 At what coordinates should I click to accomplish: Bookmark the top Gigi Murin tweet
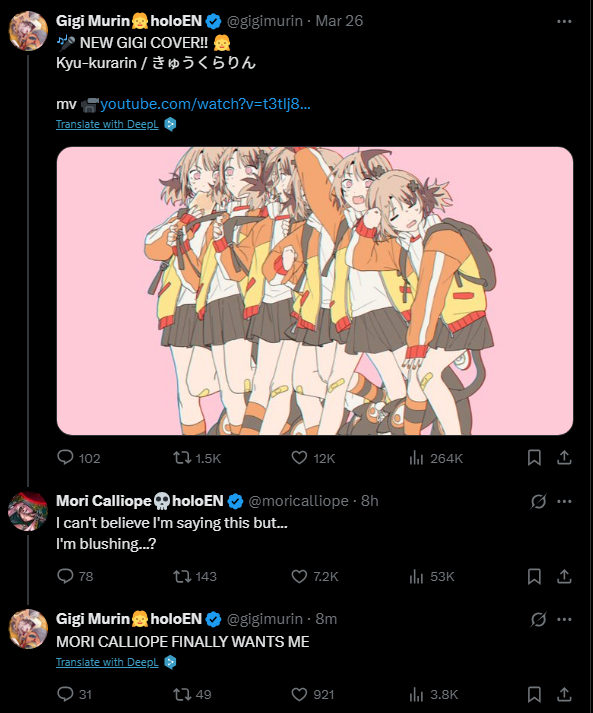[x=534, y=457]
